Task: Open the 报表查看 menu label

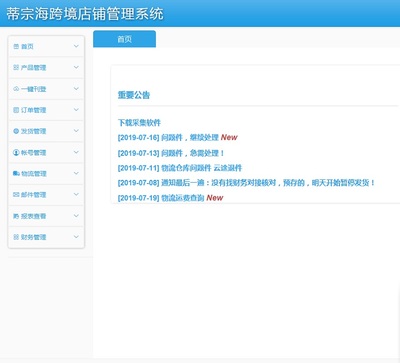Action: (33, 216)
